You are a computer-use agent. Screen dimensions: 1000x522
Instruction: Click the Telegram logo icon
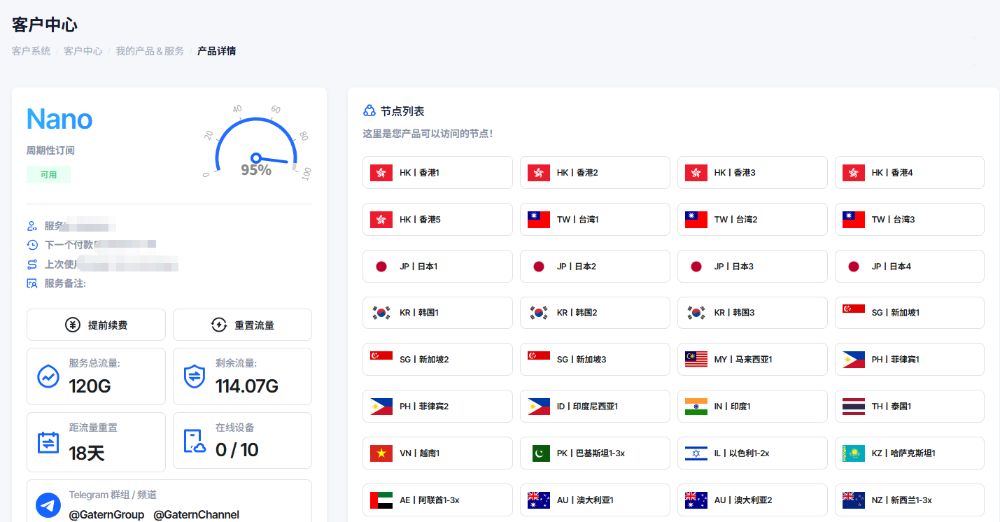[48, 505]
